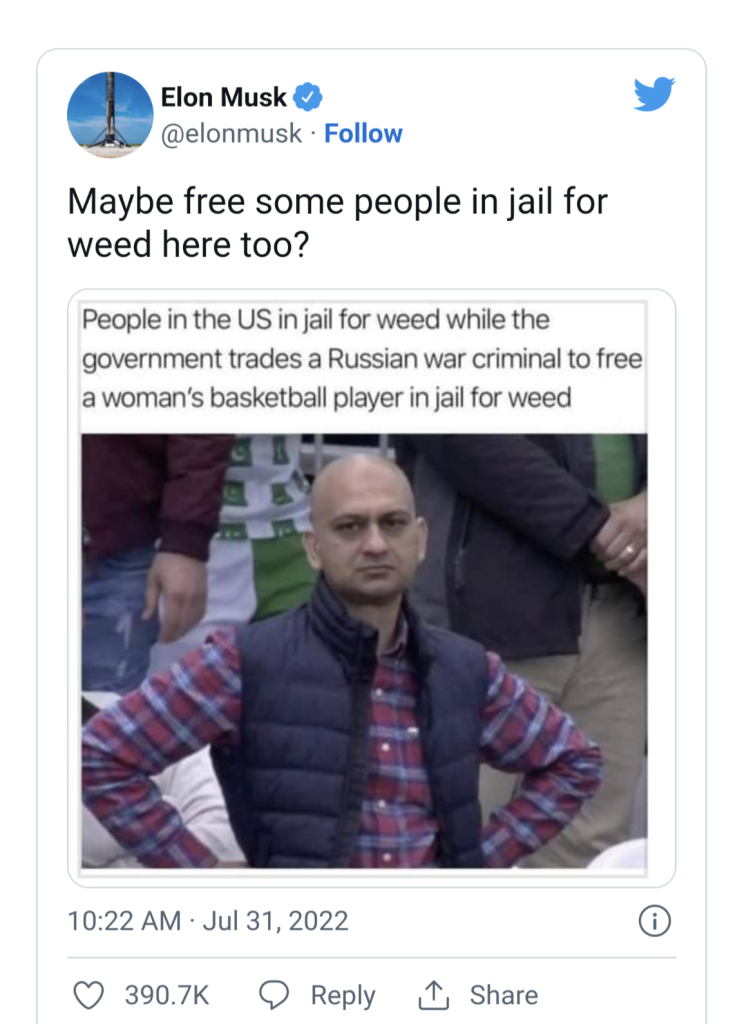Click the 390.7K likes count
This screenshot has width=742, height=1024.
click(167, 995)
